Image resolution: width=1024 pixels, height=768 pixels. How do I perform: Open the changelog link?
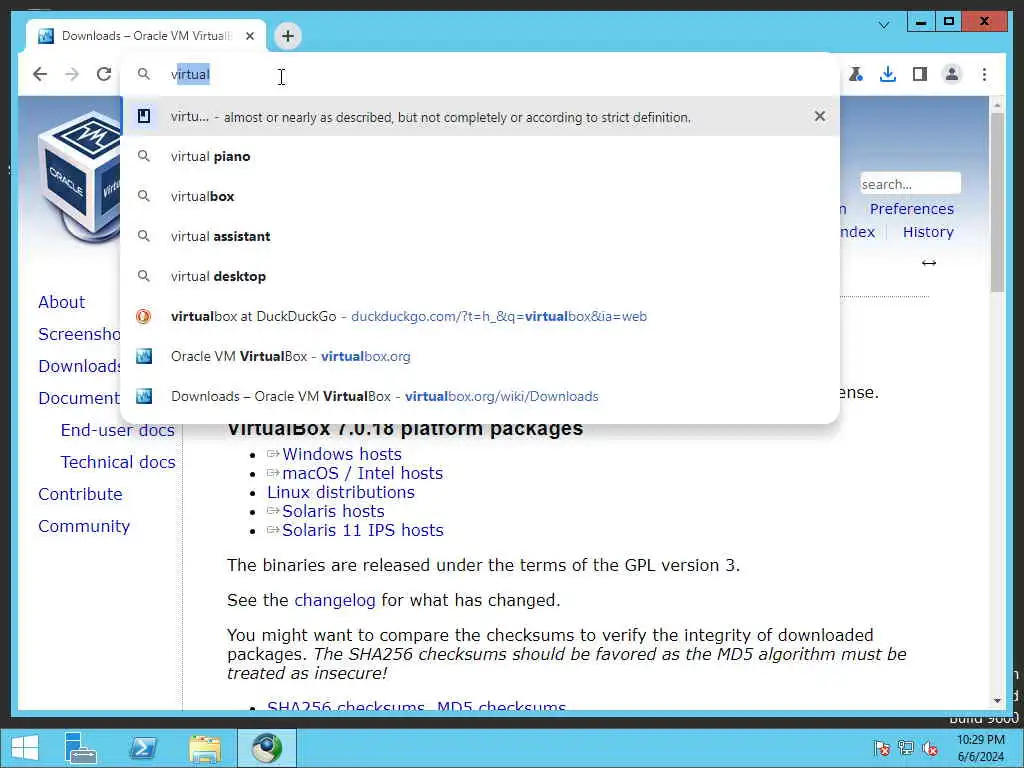[x=334, y=600]
